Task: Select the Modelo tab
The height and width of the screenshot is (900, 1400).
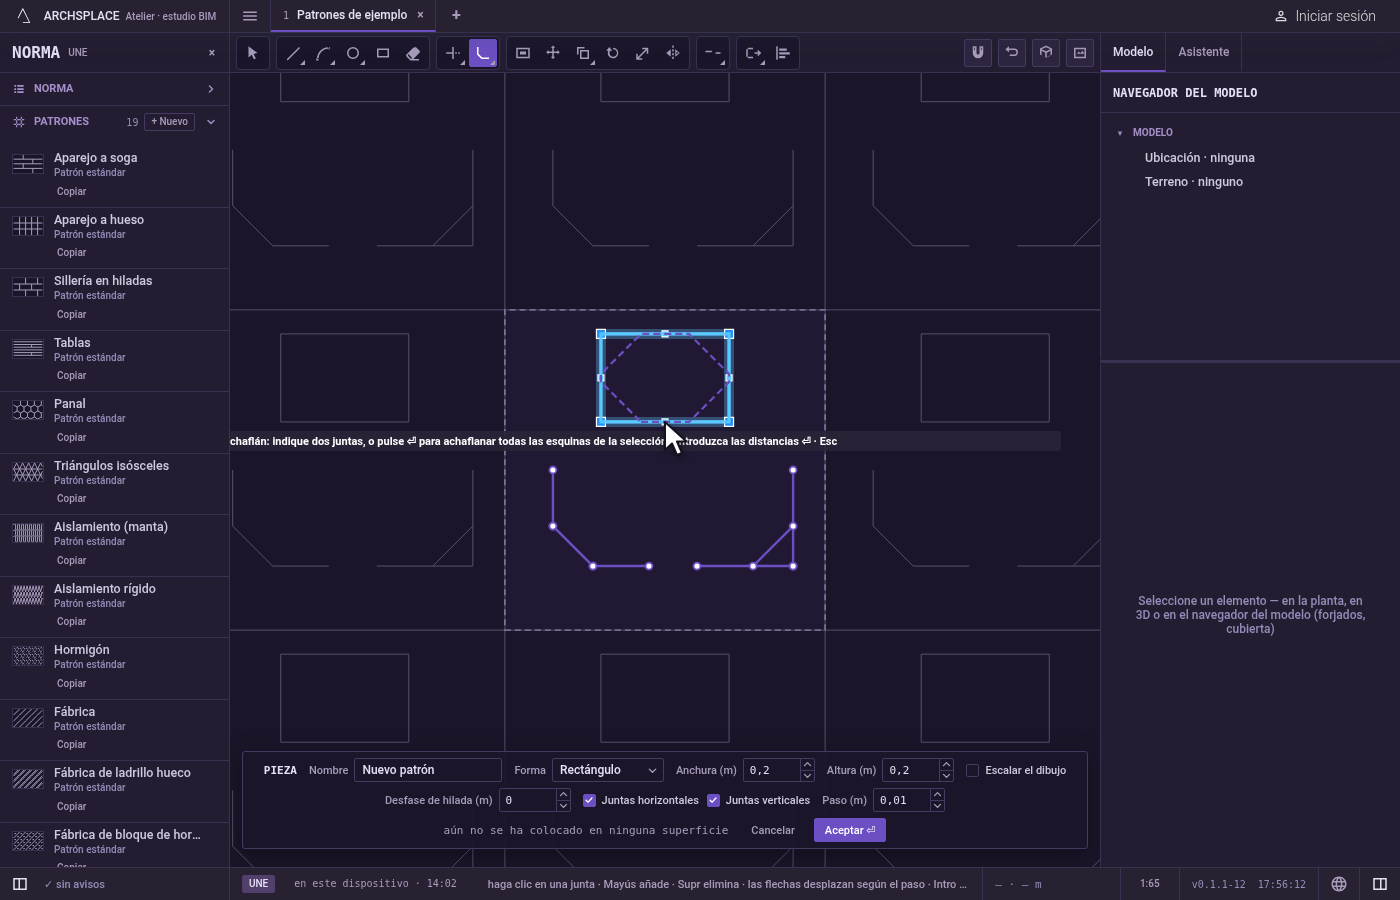Action: point(1133,52)
